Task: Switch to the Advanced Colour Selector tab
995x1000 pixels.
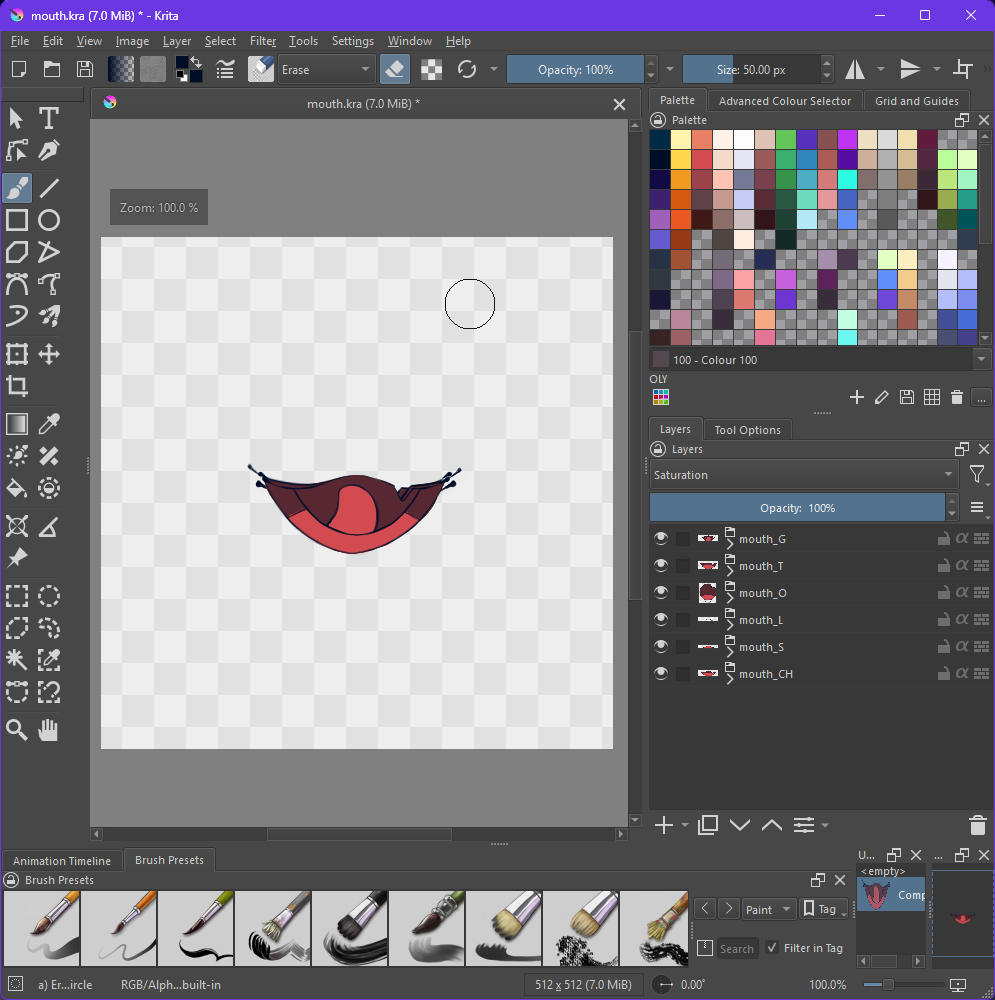Action: (784, 101)
